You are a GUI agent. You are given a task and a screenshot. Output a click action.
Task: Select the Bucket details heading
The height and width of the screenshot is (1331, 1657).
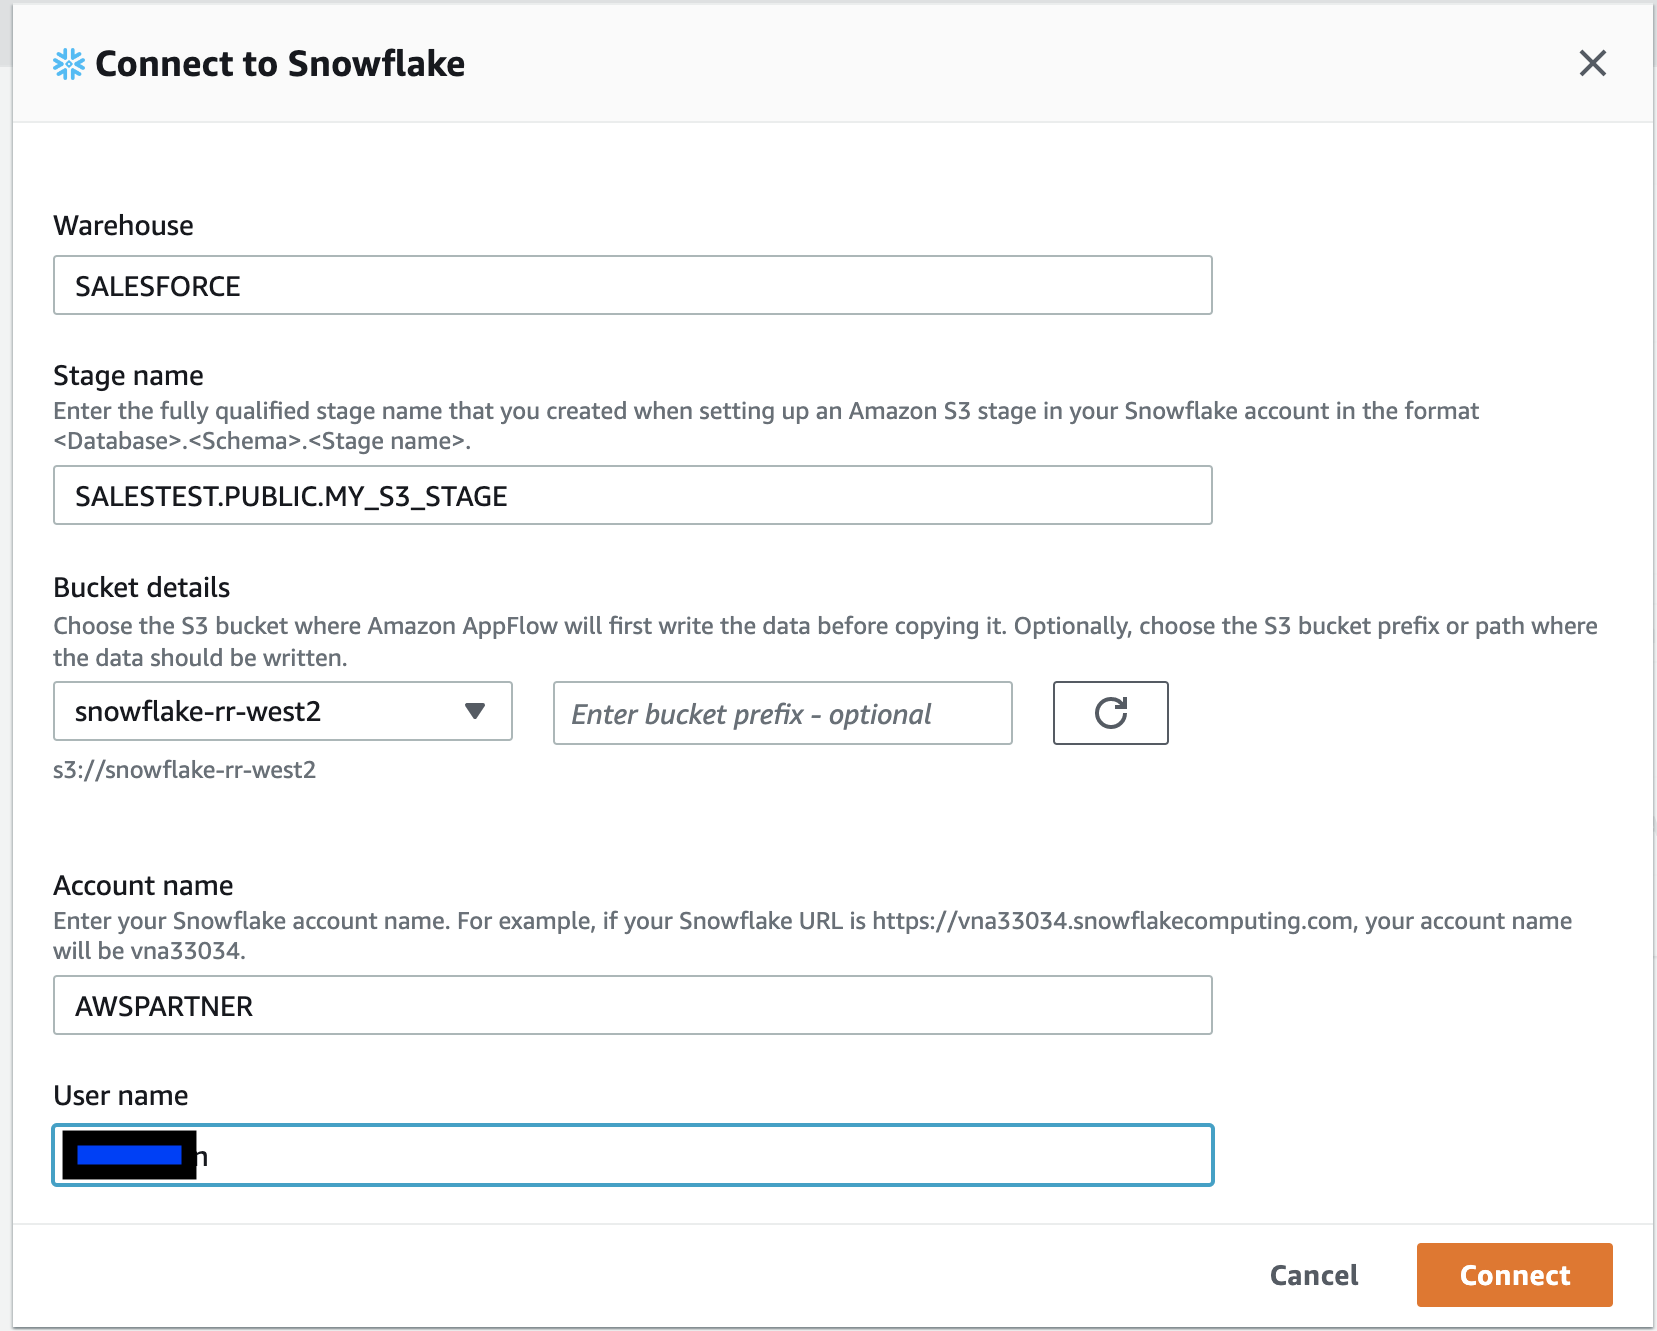click(x=141, y=588)
